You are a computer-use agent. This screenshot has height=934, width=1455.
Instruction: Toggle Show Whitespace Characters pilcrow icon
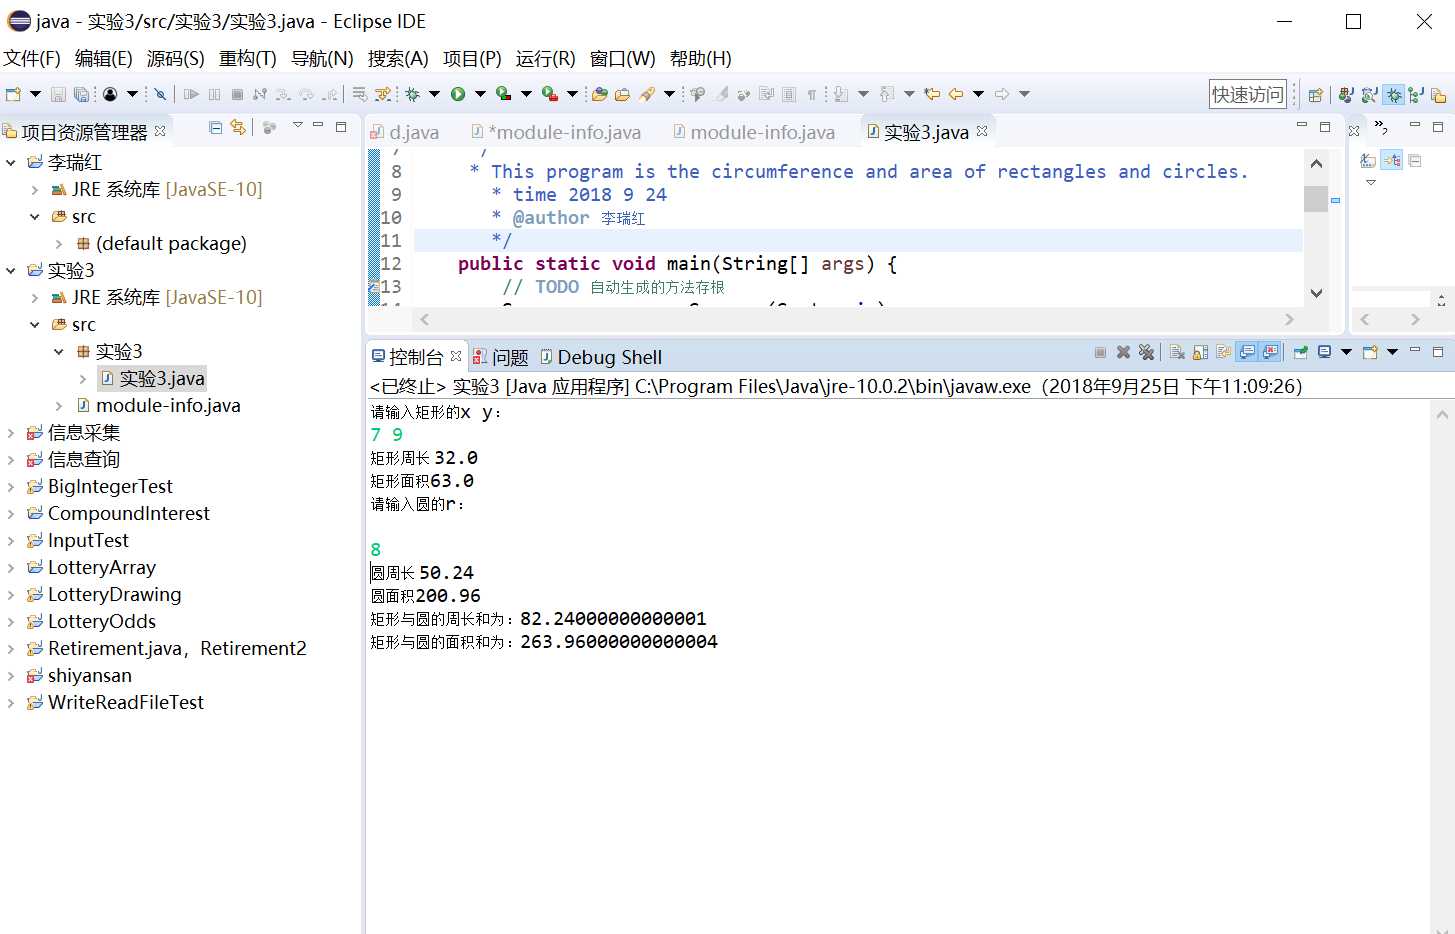(812, 95)
